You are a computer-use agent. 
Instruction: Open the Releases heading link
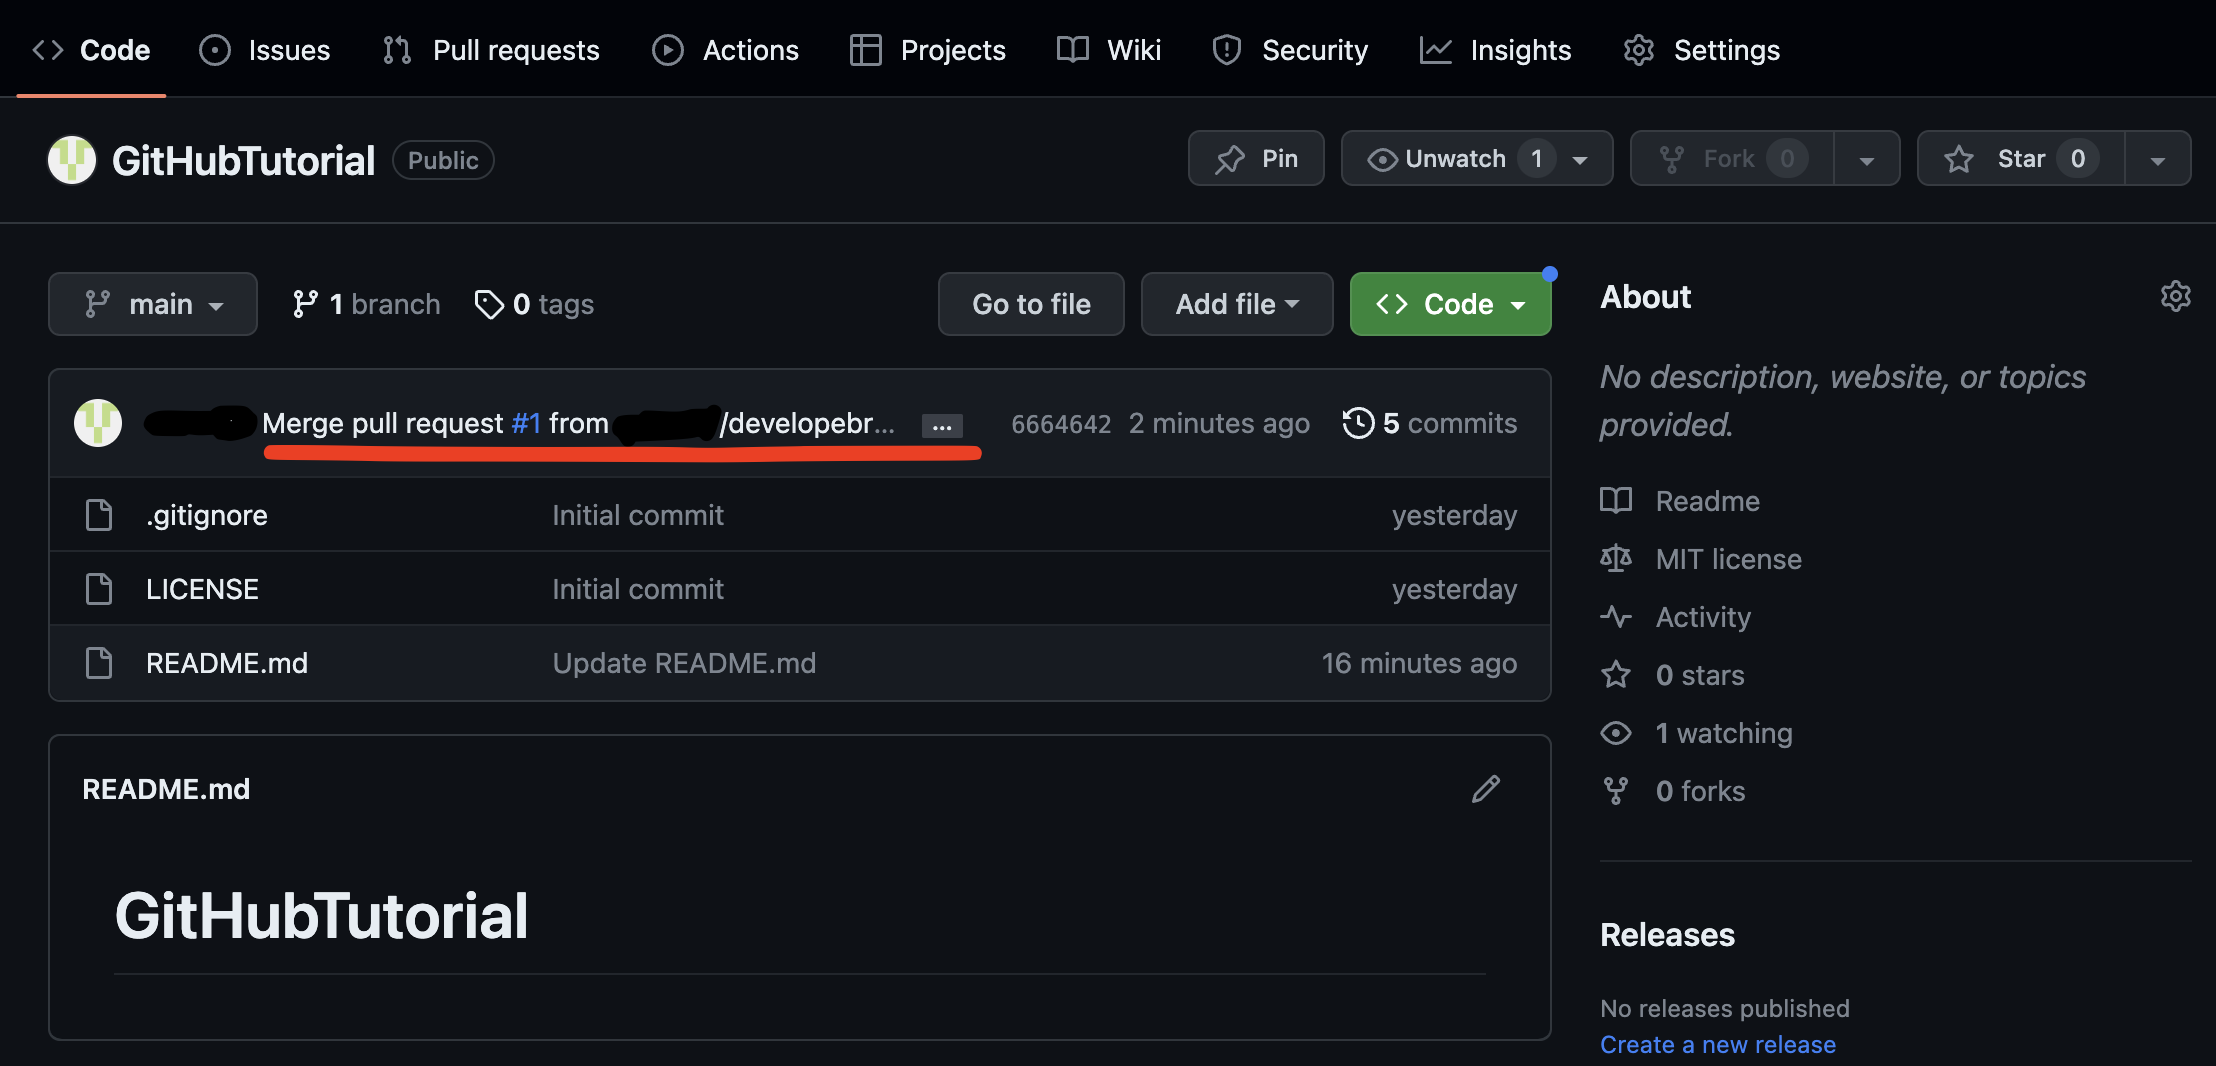(x=1667, y=934)
